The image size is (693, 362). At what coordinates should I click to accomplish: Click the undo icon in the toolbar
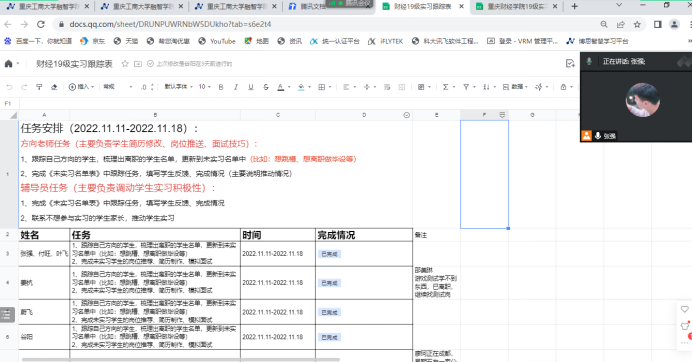click(x=9, y=87)
